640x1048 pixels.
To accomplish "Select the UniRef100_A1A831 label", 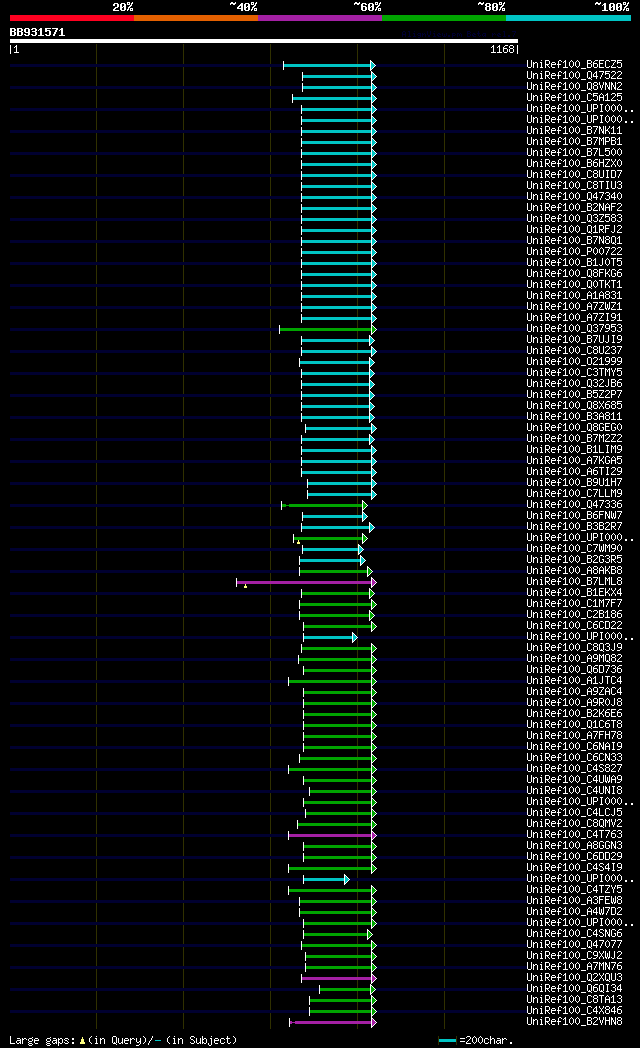I will [x=574, y=295].
